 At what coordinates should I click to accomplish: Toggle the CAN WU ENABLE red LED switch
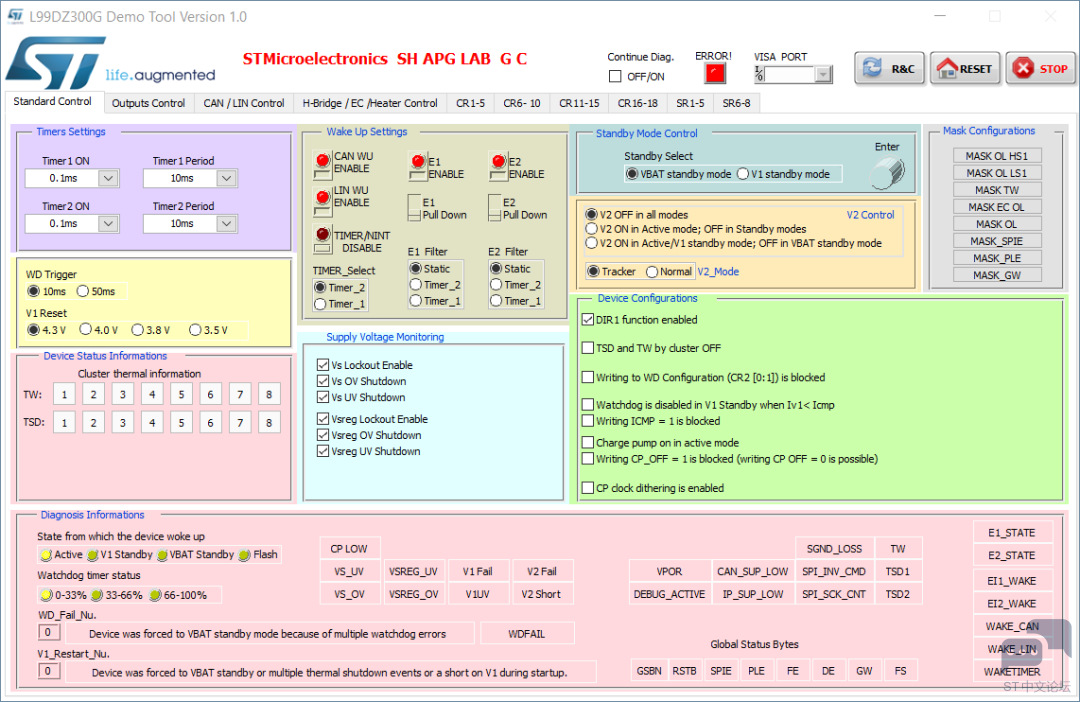[322, 165]
